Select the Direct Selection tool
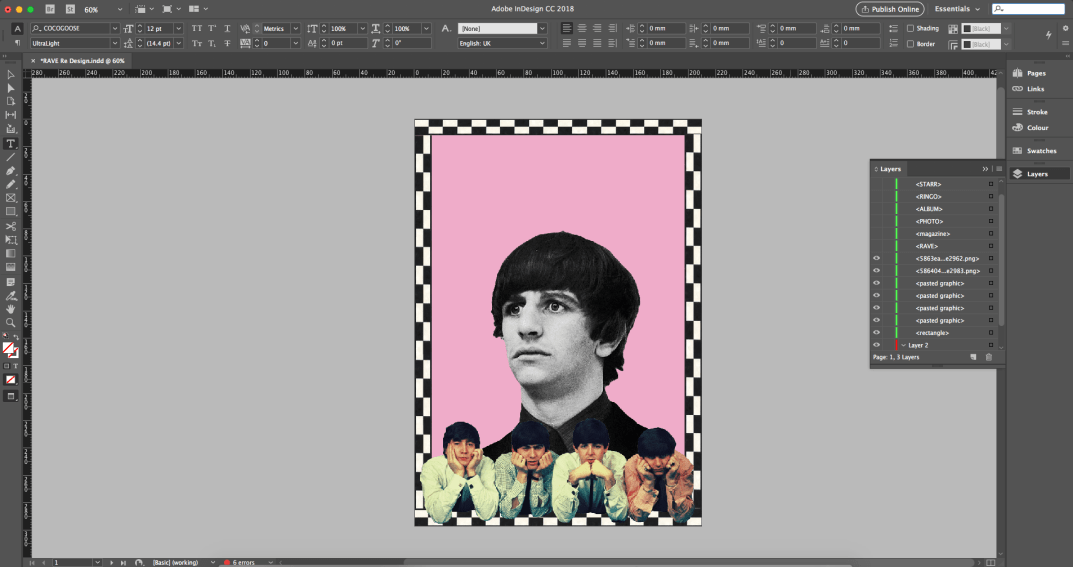 (10, 88)
